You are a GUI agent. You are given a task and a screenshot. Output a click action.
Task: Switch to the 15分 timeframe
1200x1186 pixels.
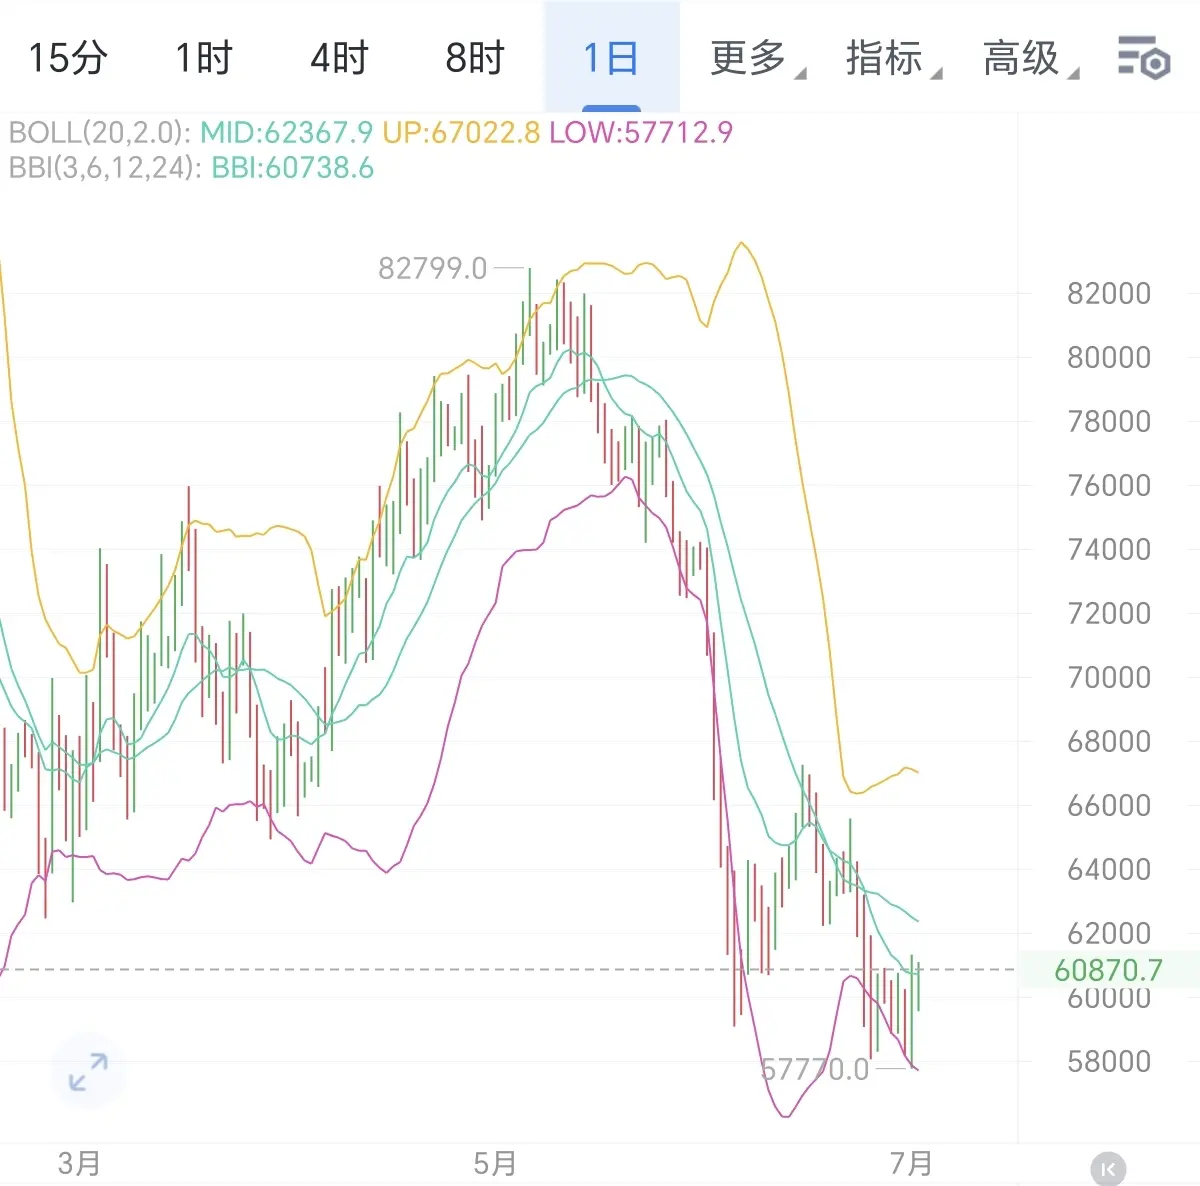coord(67,58)
